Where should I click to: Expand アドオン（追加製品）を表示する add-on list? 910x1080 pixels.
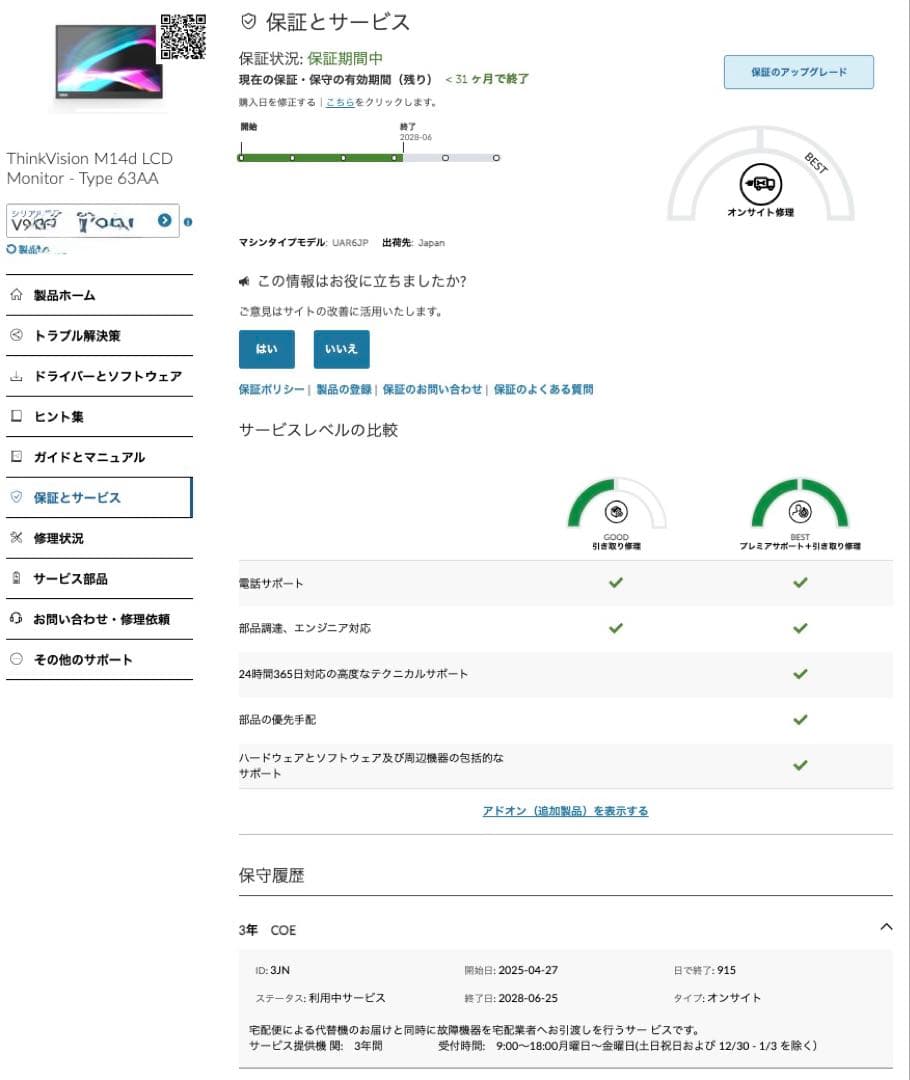tap(565, 809)
